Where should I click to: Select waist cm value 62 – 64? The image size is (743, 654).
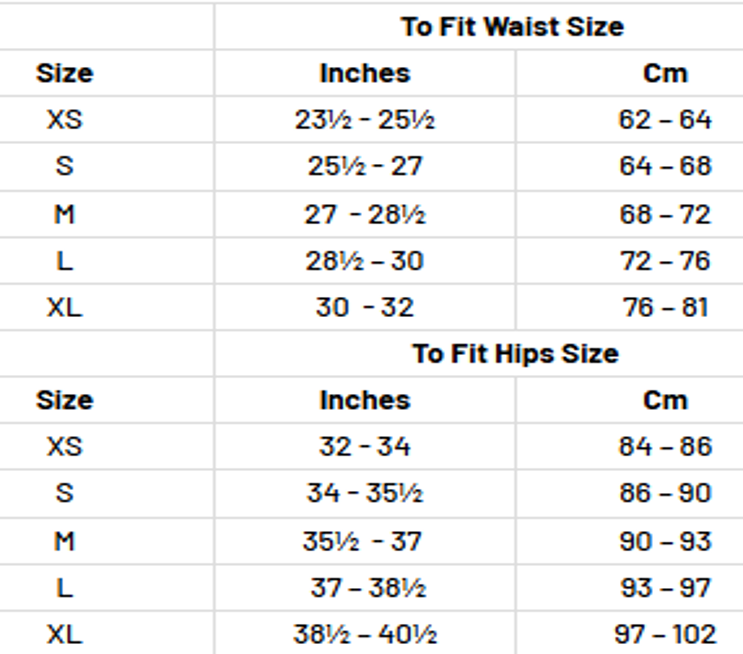[665, 119]
